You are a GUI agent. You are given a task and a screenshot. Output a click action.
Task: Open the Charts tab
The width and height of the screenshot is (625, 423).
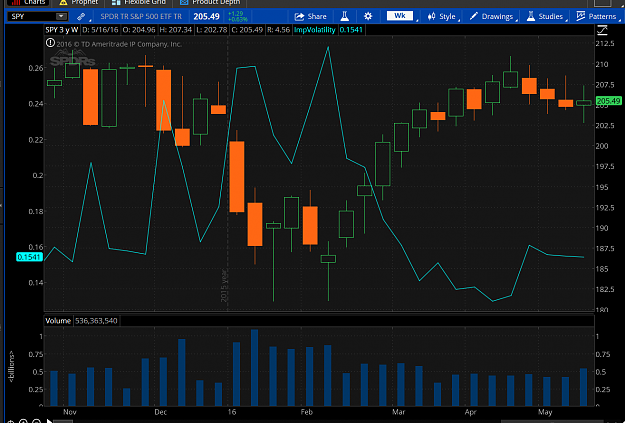click(28, 3)
